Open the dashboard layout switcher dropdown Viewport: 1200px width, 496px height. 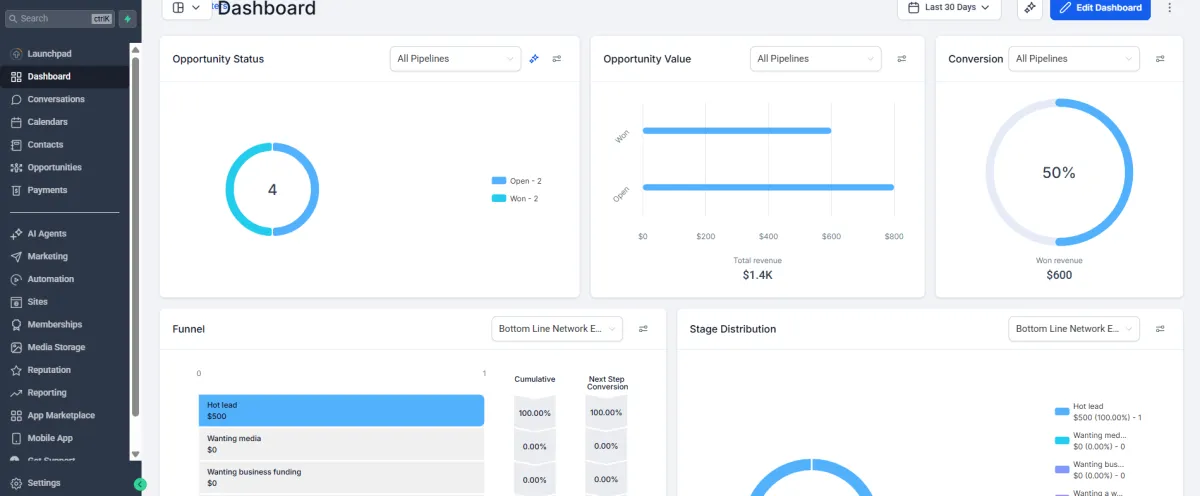click(186, 8)
